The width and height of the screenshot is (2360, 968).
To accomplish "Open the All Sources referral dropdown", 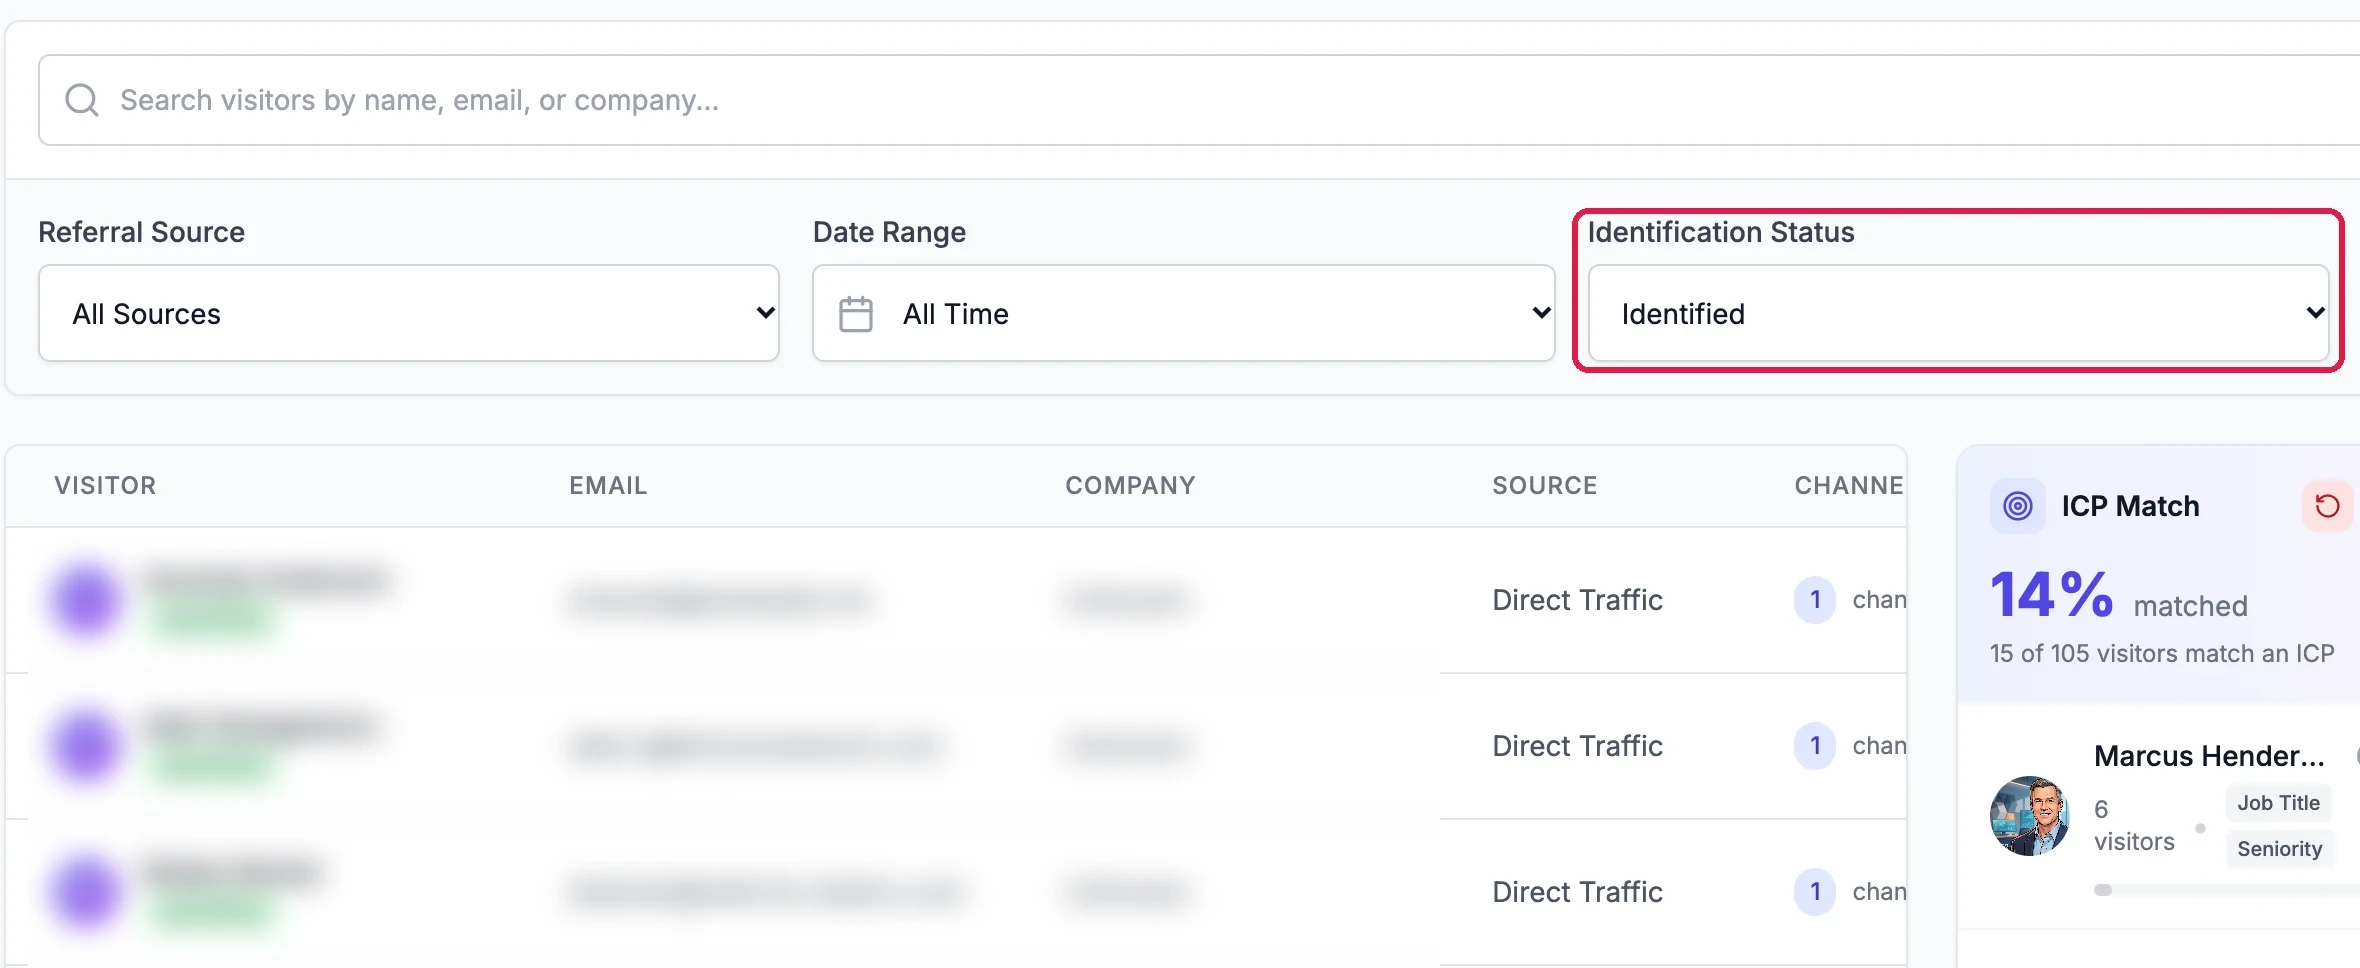I will click(x=409, y=313).
